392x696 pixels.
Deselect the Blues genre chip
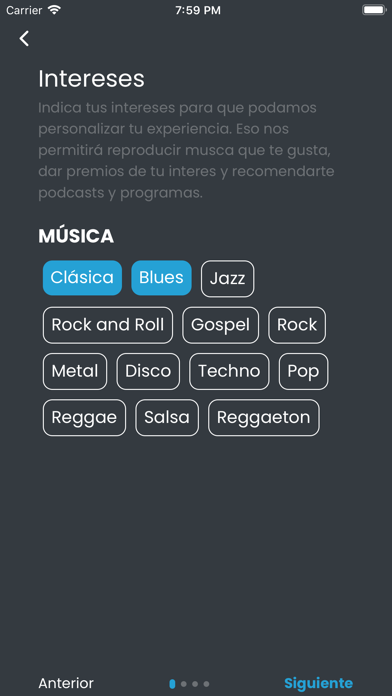click(x=161, y=278)
